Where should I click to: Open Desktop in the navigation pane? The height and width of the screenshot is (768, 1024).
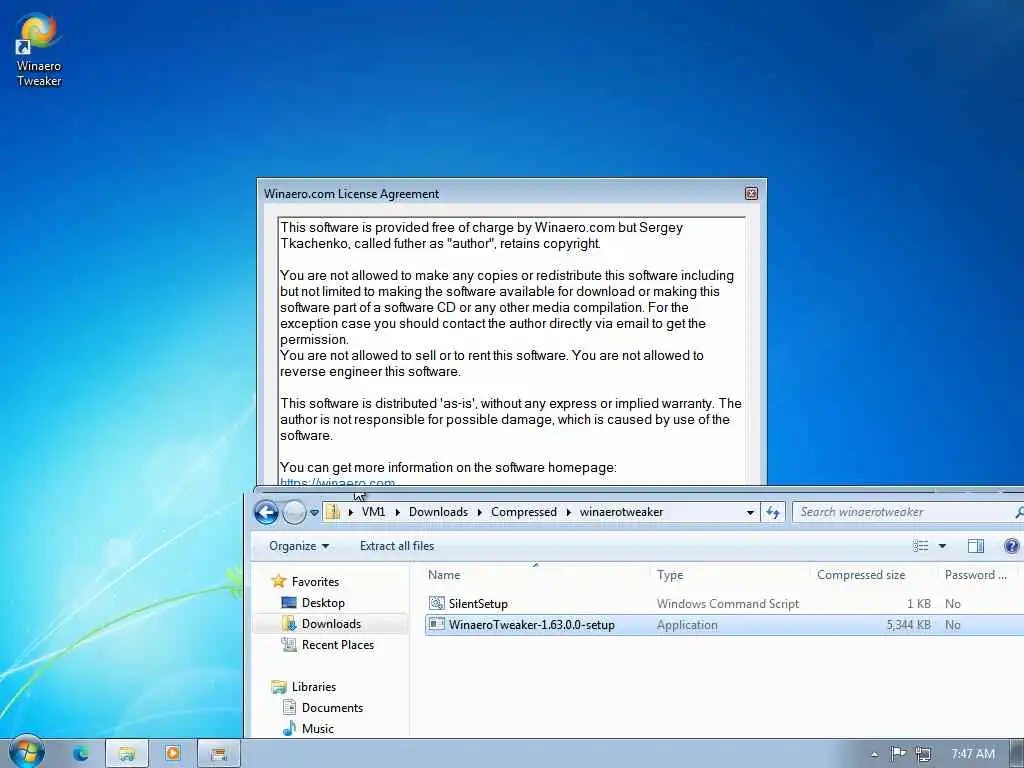[x=323, y=603]
